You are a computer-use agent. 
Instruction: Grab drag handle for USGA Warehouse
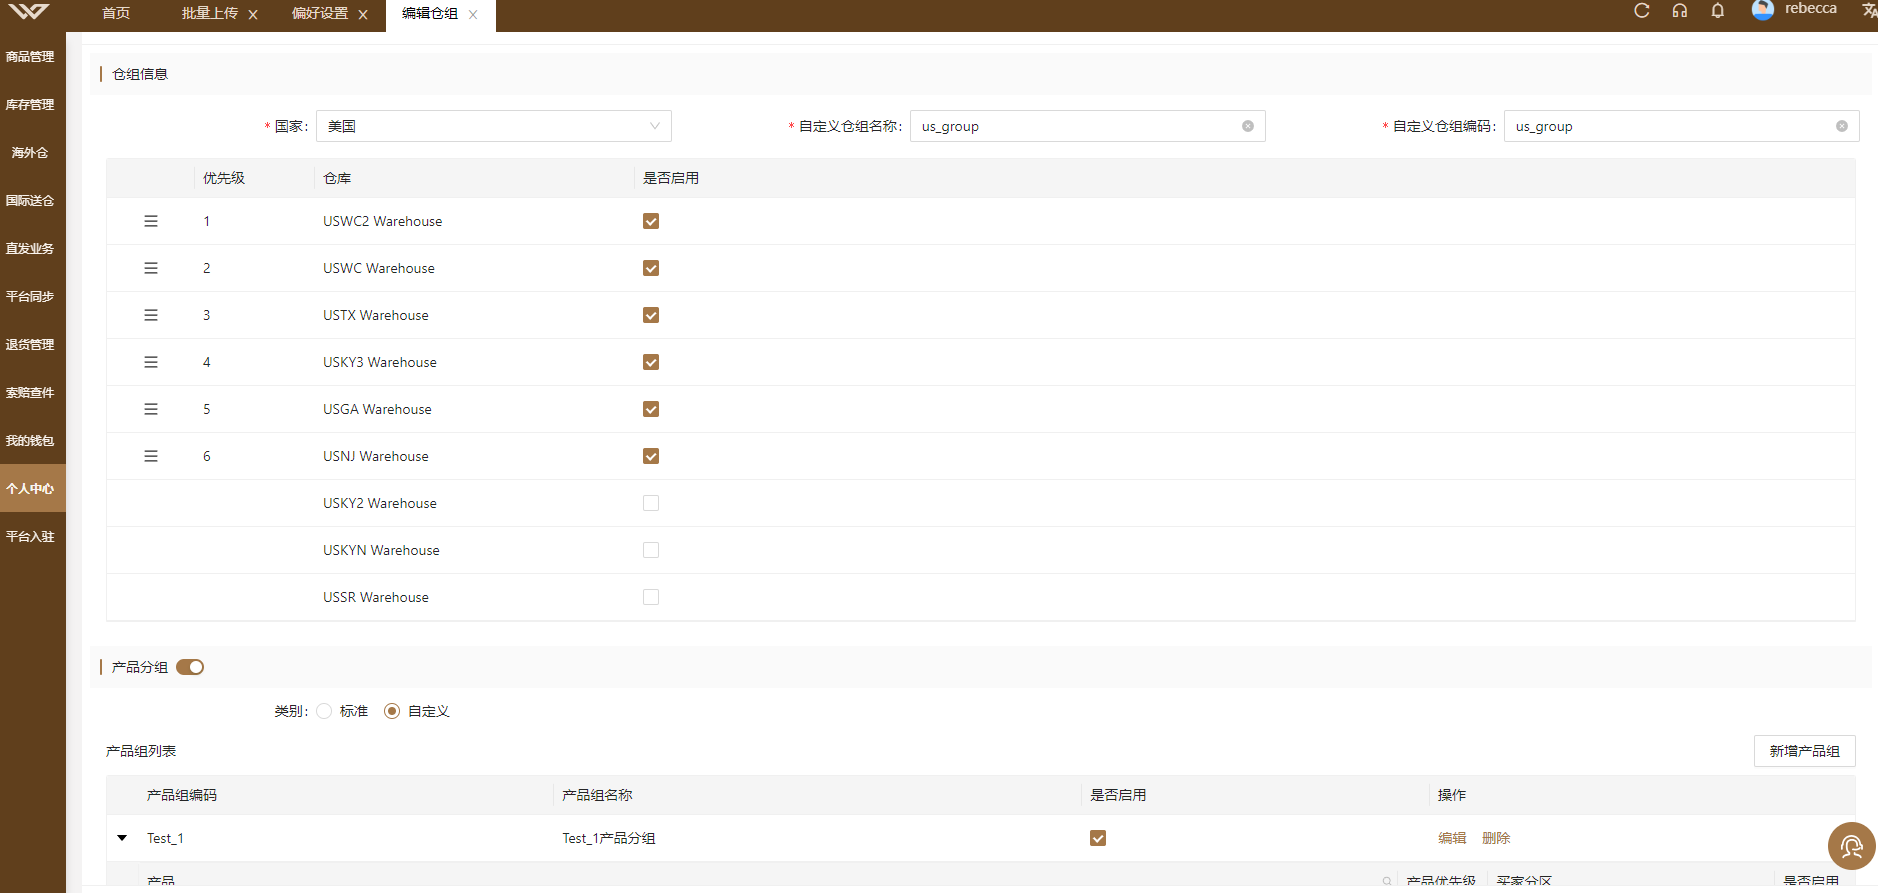point(151,409)
